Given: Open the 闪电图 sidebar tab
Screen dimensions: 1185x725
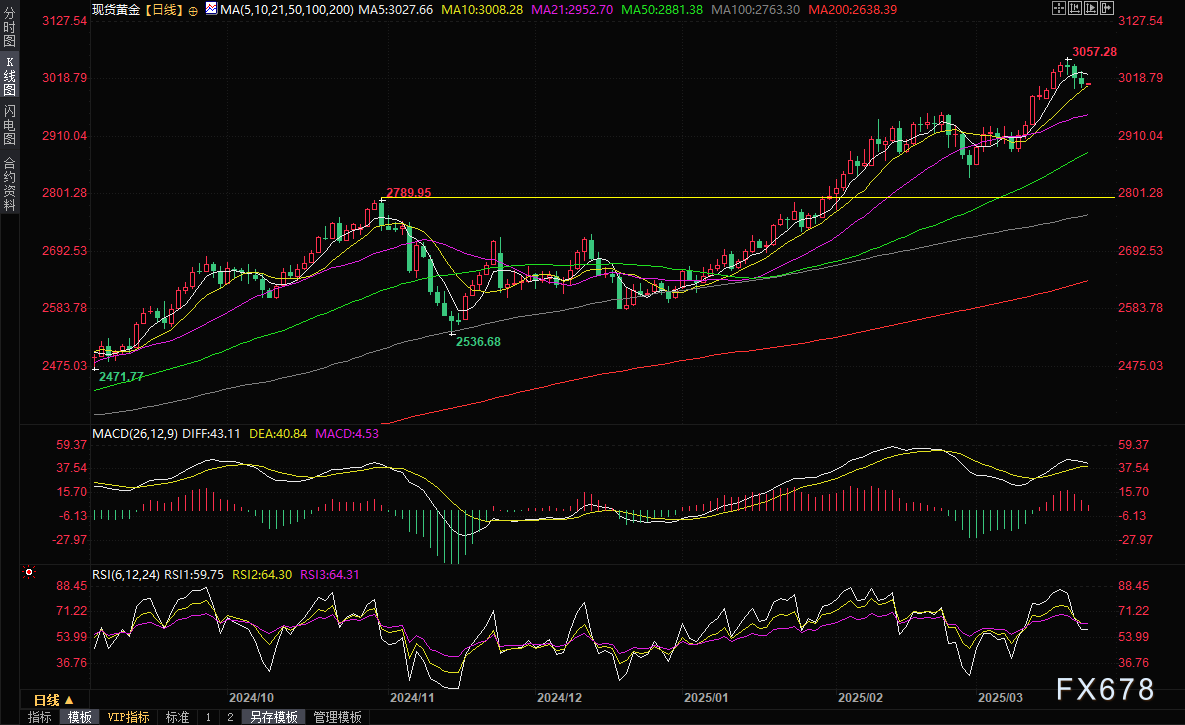Looking at the screenshot, I should [x=9, y=124].
